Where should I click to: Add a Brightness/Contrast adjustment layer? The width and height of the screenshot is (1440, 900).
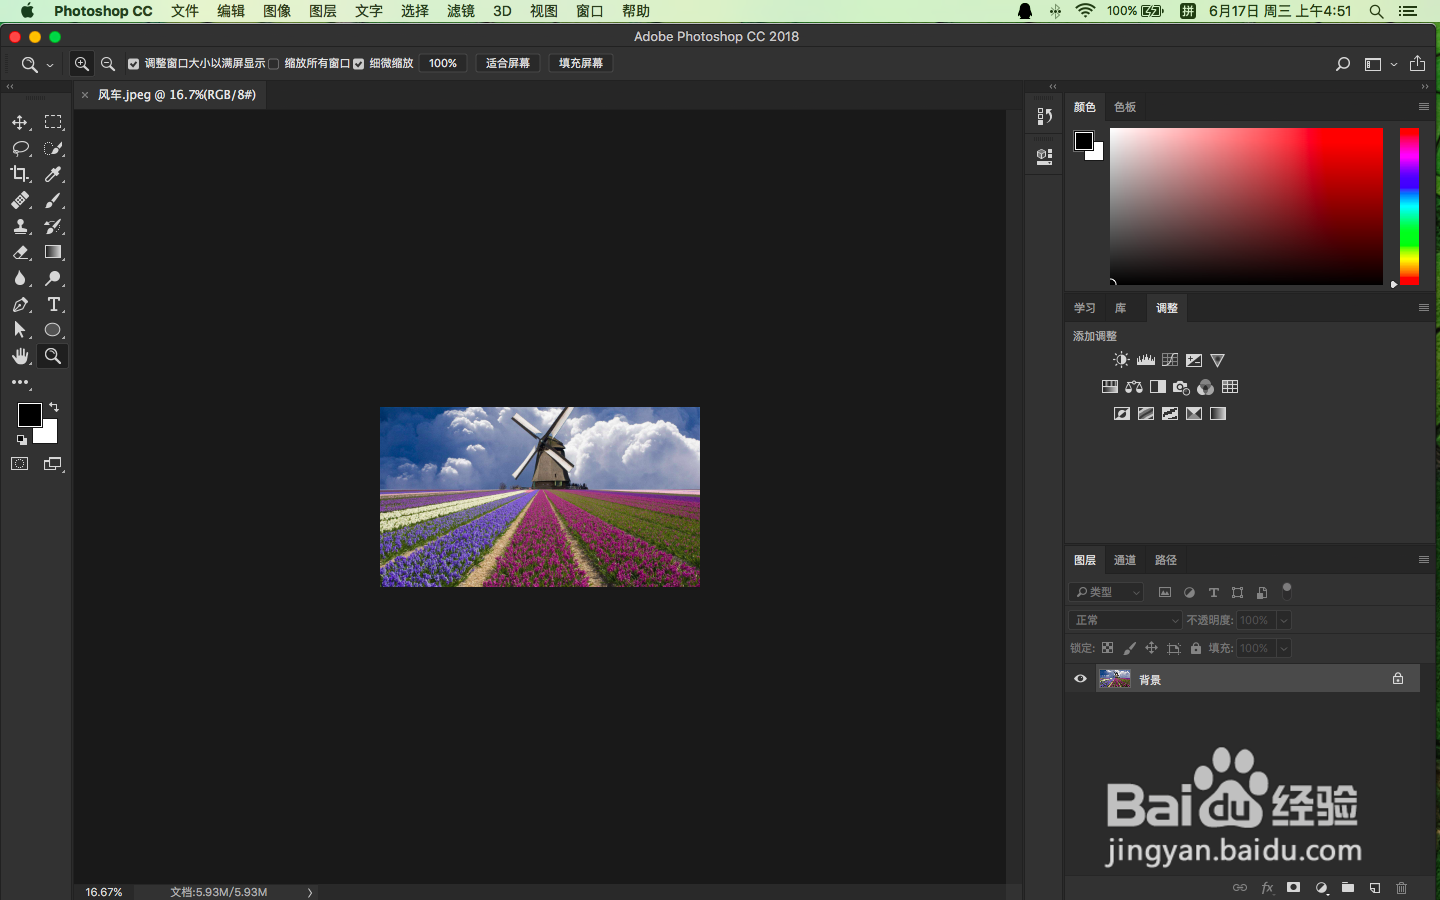click(x=1121, y=360)
